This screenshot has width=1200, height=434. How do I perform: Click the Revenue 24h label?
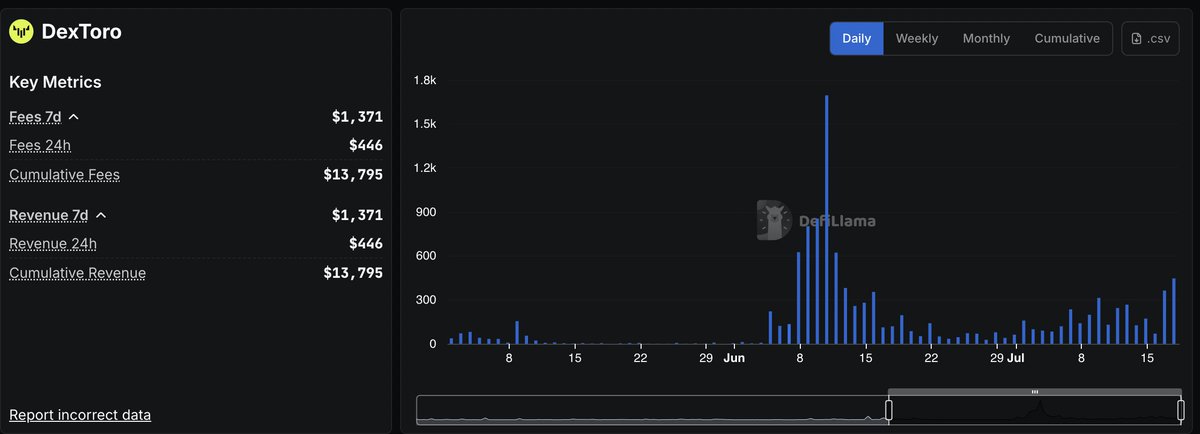[x=53, y=243]
